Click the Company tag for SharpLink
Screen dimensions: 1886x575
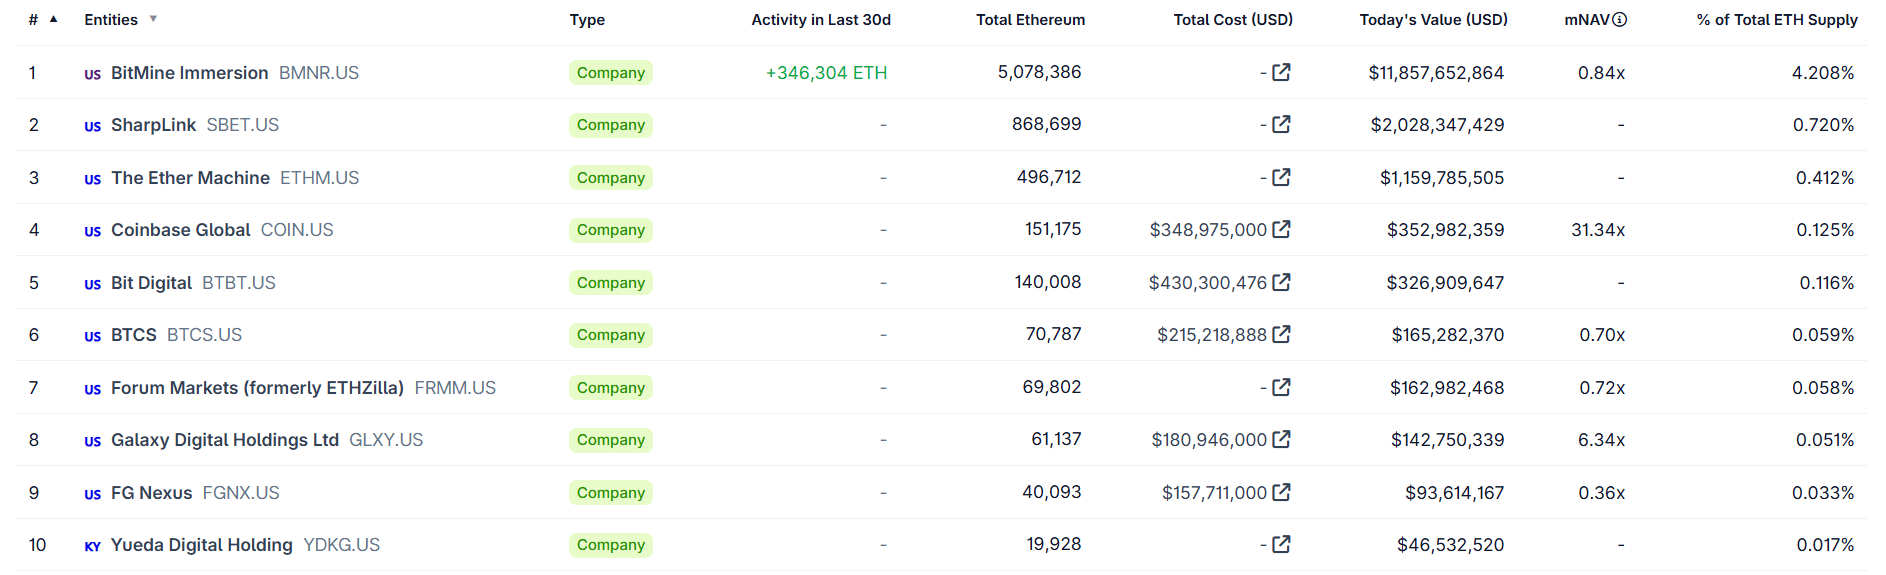click(611, 125)
